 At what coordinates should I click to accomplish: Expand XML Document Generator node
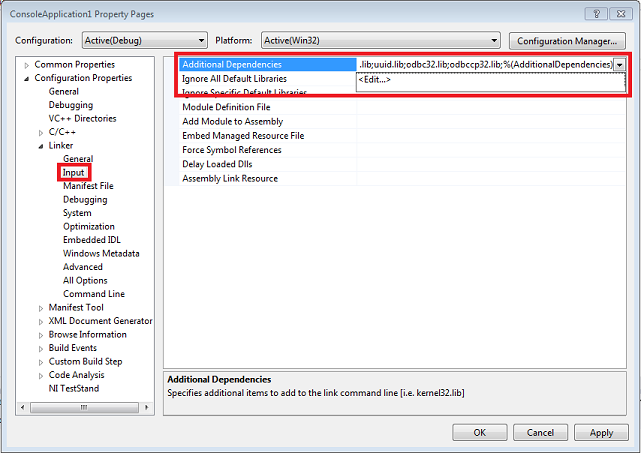41,322
